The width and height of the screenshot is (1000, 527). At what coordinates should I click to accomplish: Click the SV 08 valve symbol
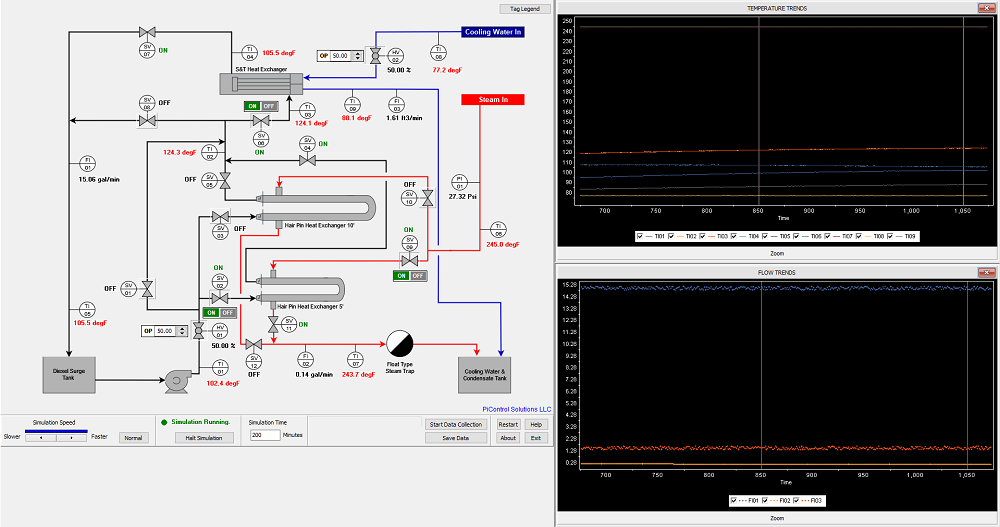(x=147, y=120)
